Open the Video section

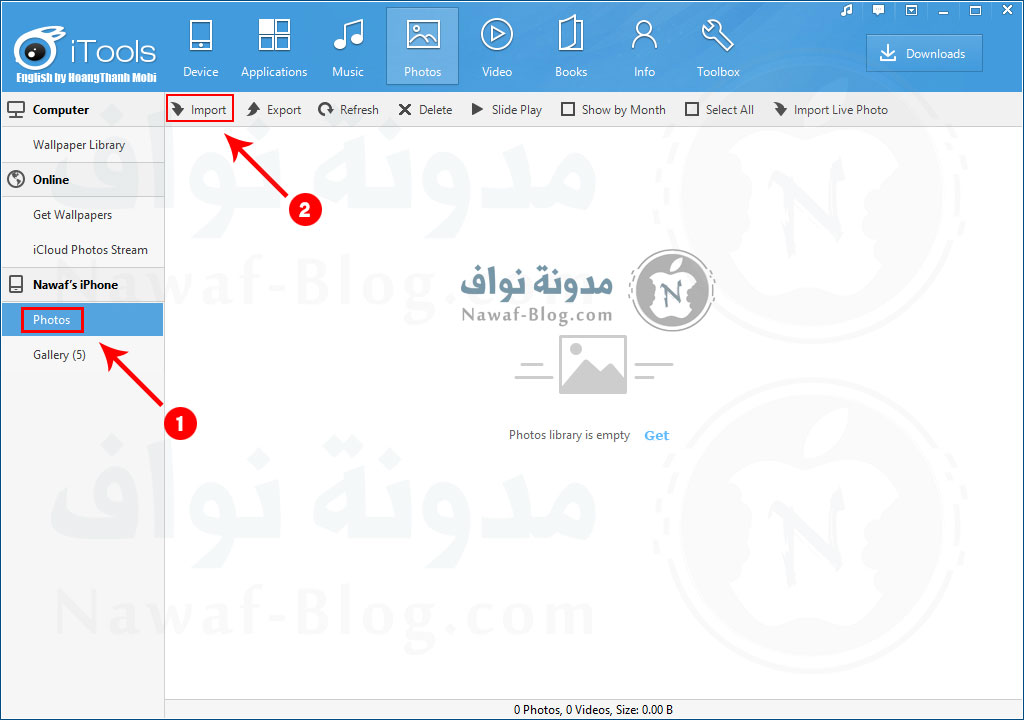496,48
